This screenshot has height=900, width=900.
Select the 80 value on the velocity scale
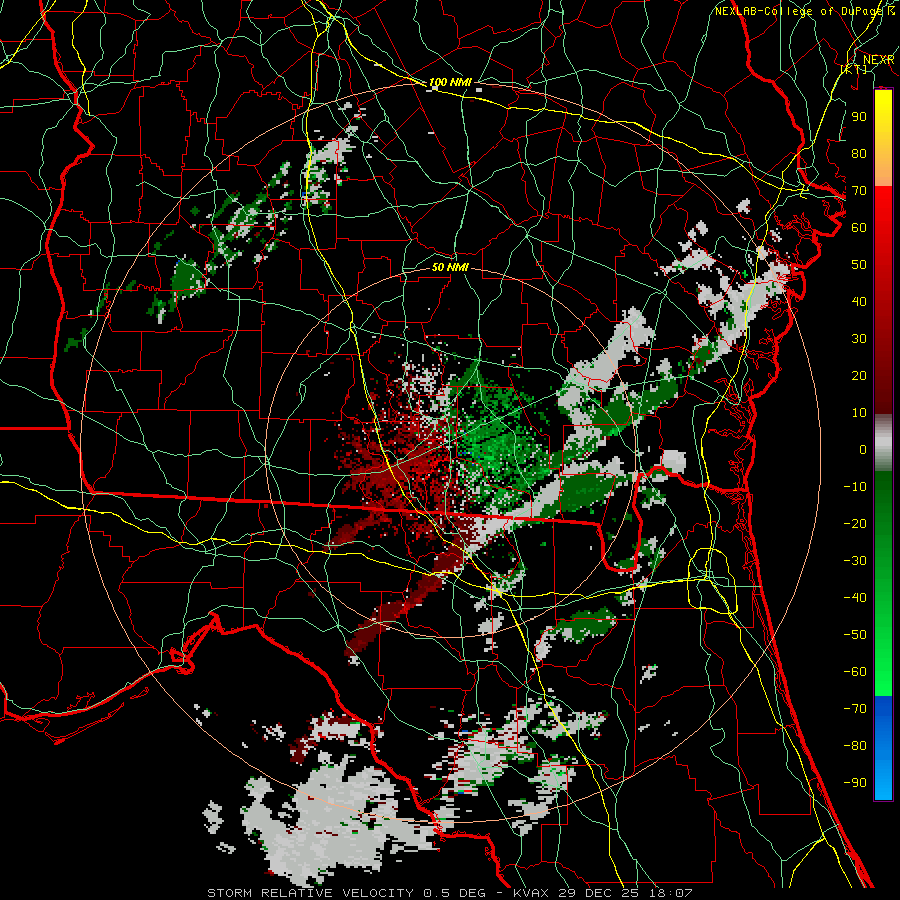[859, 153]
